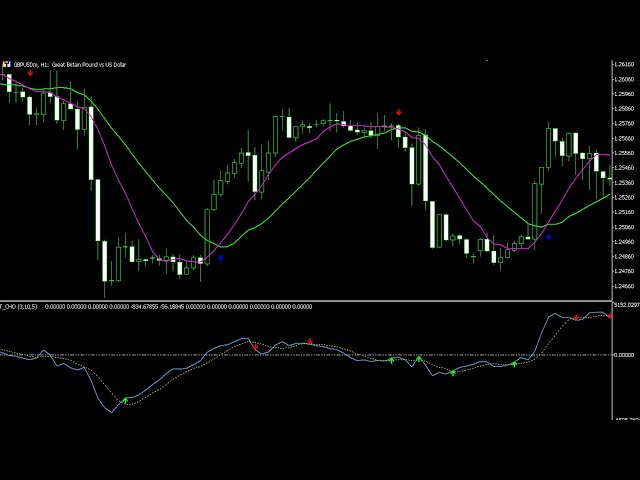
Task: Click the rightmost red arrow in indicator window
Action: [609, 316]
